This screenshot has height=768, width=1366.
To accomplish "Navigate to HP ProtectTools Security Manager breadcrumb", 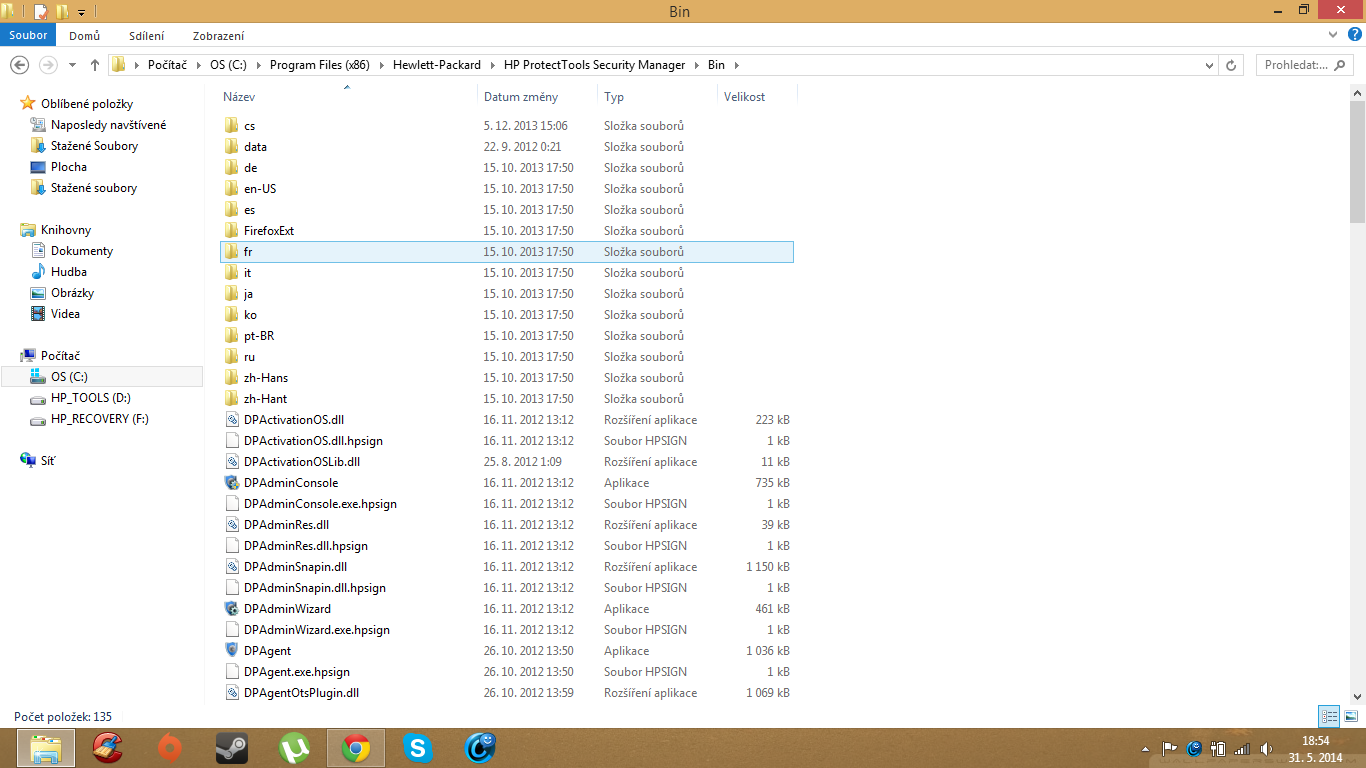I will pos(594,65).
